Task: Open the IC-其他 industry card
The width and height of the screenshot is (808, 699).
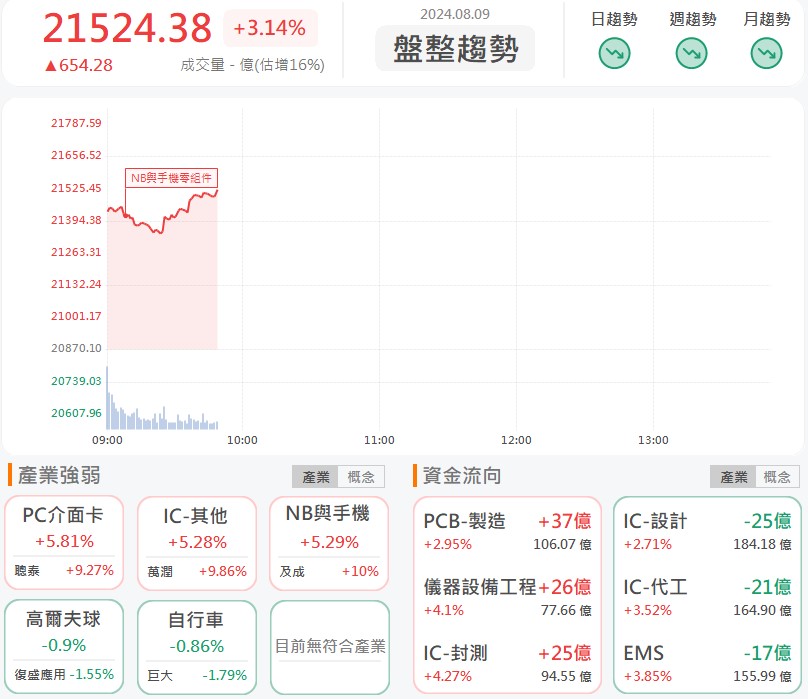Action: [197, 543]
